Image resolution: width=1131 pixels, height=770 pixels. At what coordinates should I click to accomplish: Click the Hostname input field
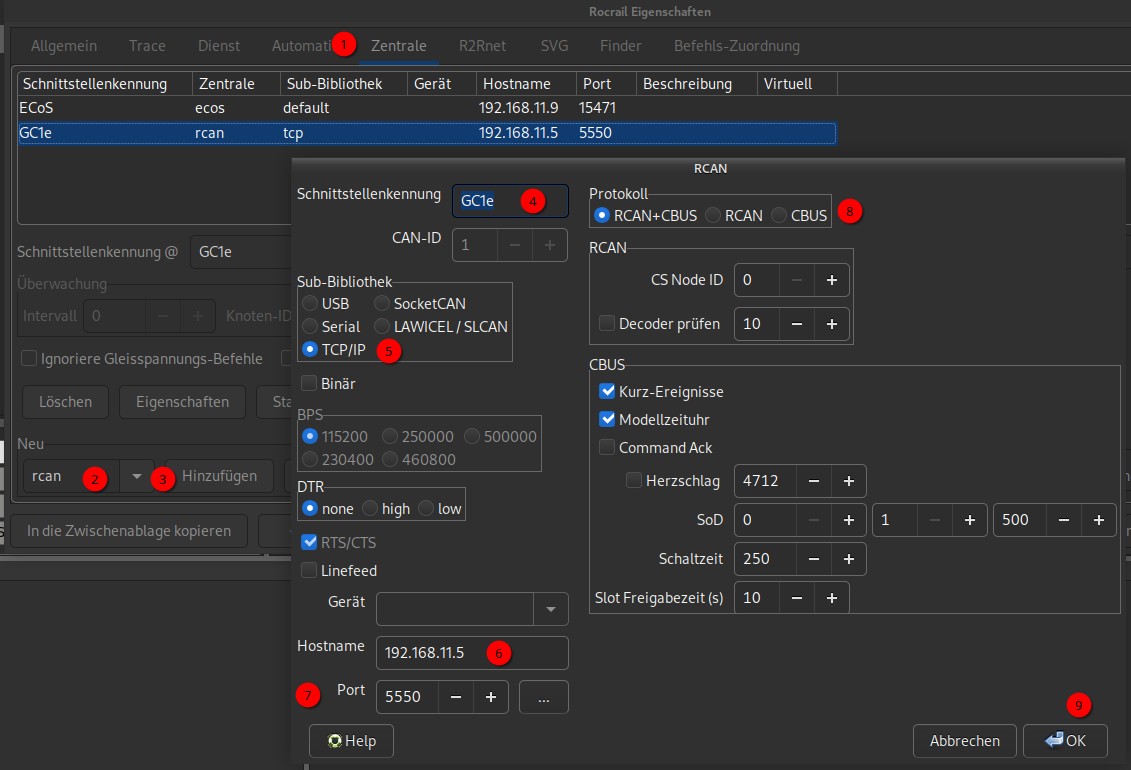click(471, 653)
